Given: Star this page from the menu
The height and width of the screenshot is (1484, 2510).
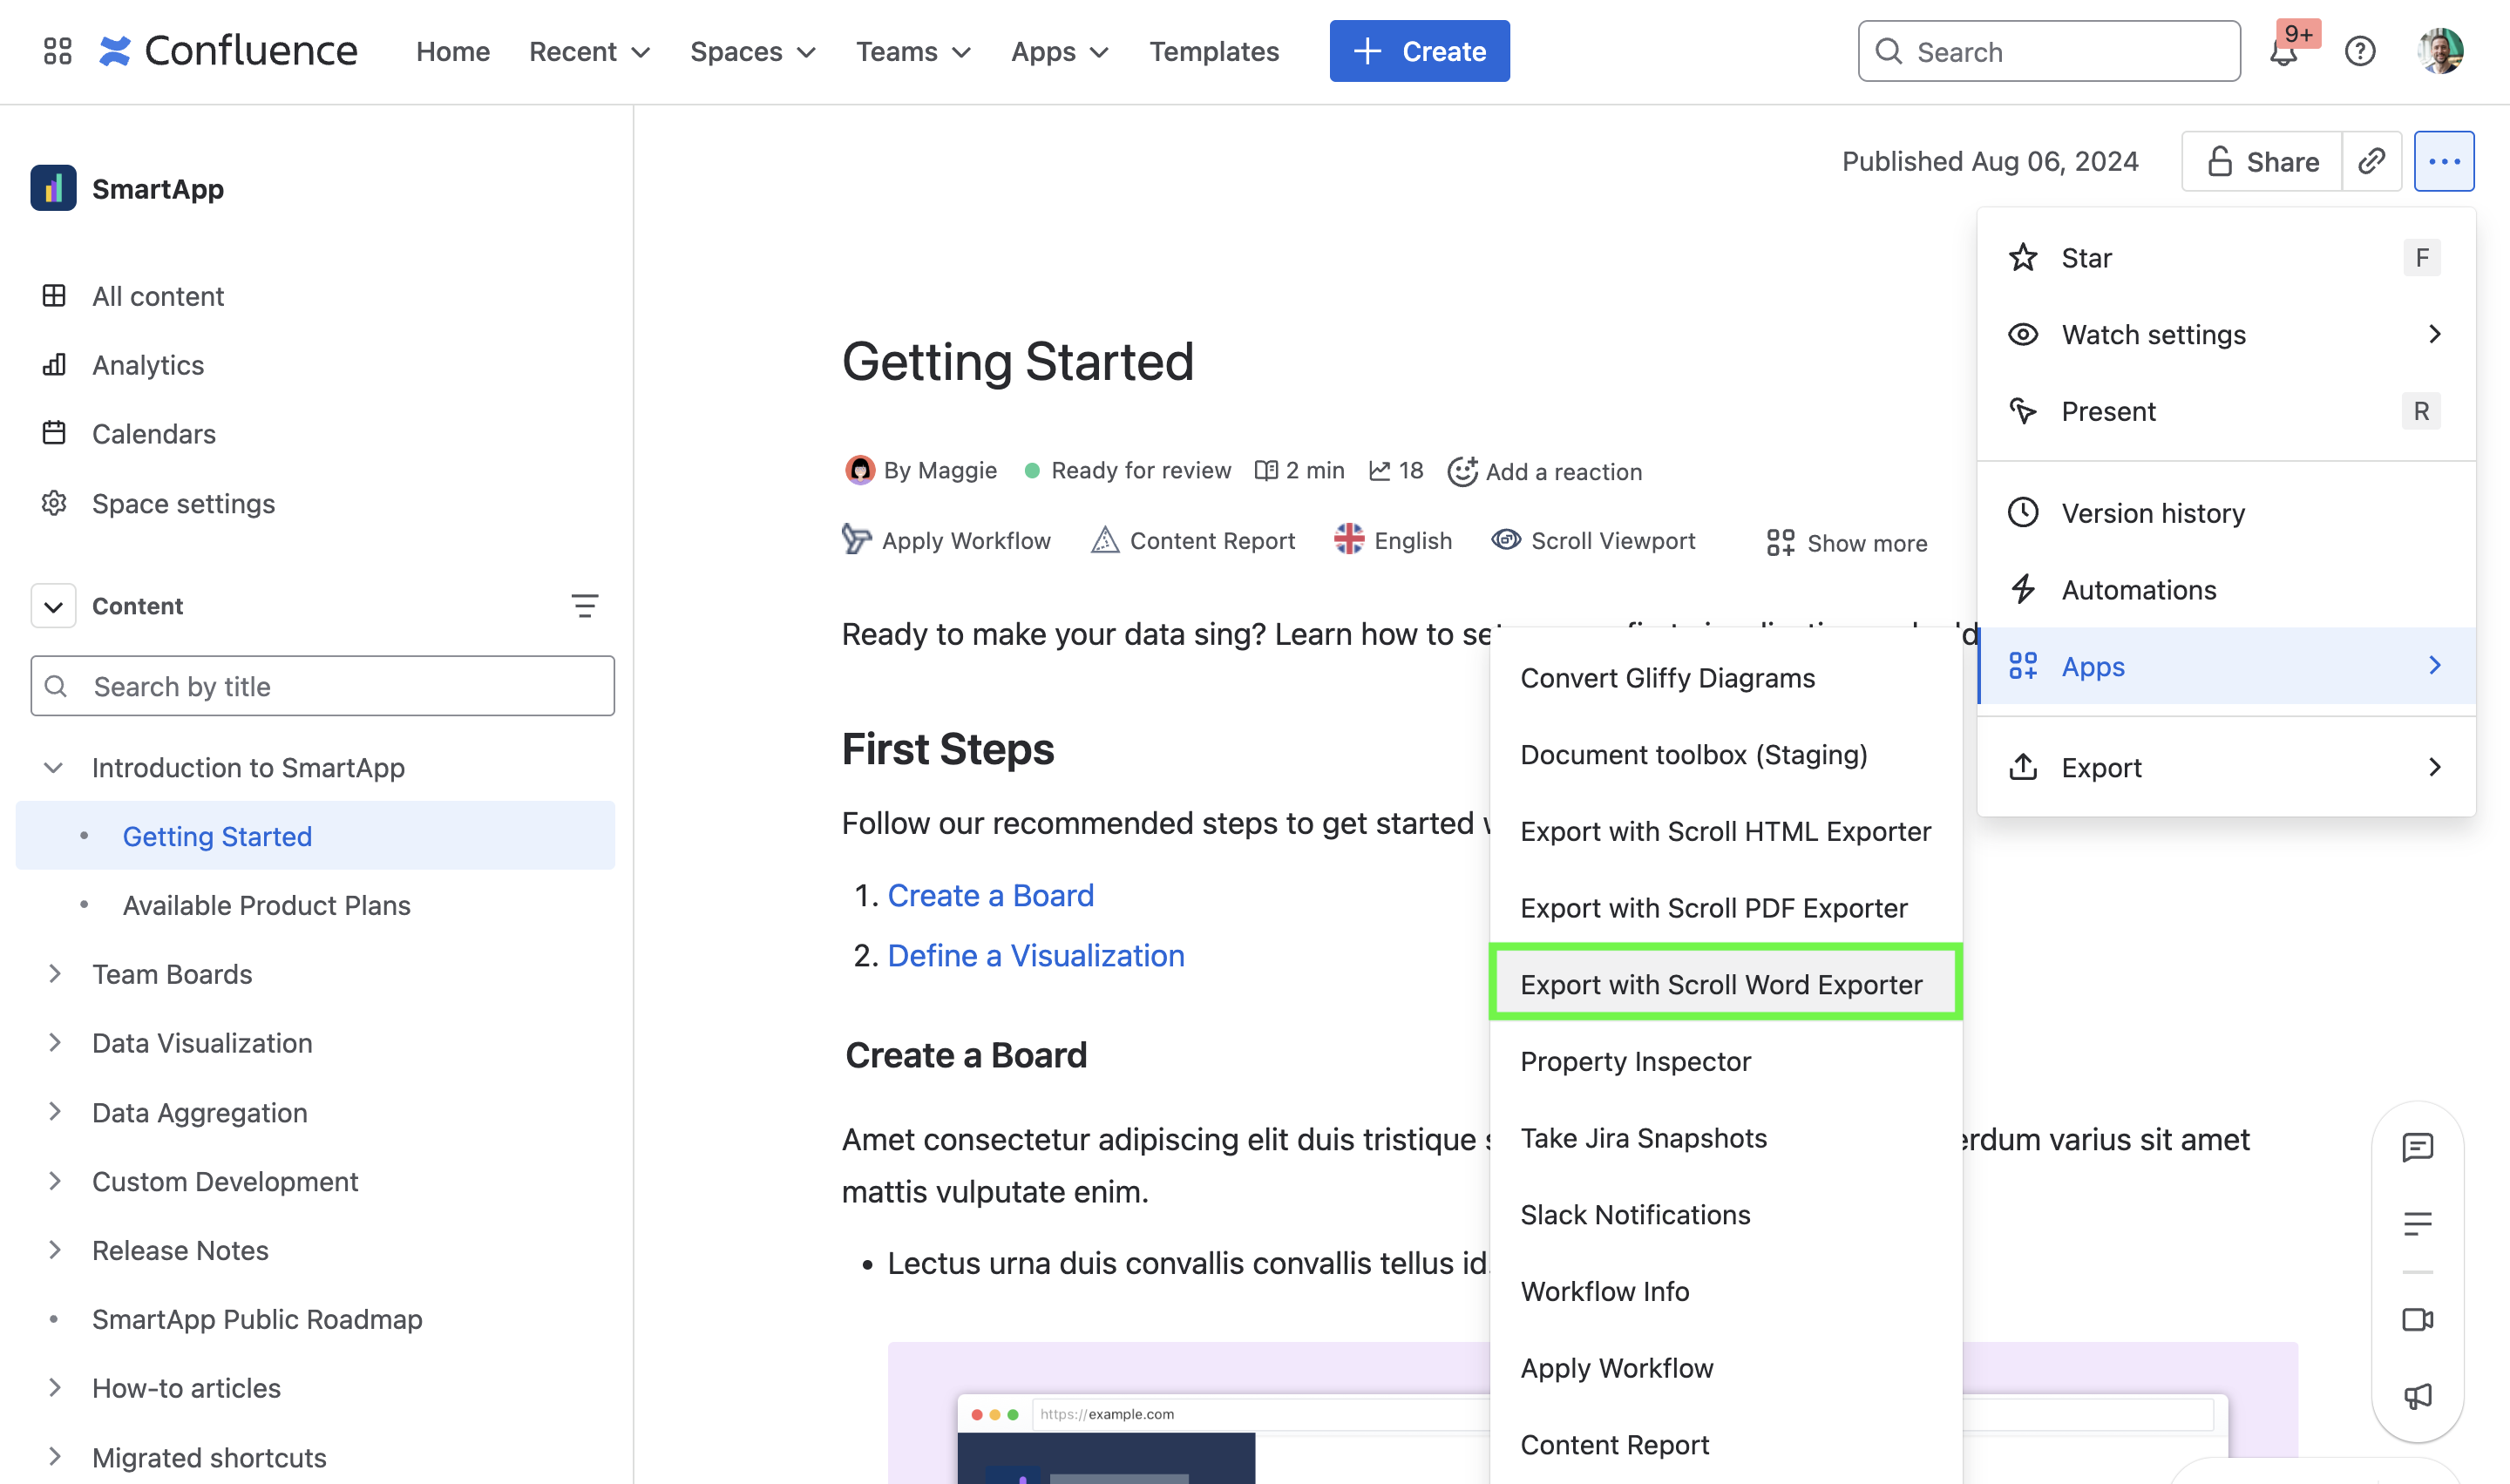Looking at the screenshot, I should click(2086, 258).
